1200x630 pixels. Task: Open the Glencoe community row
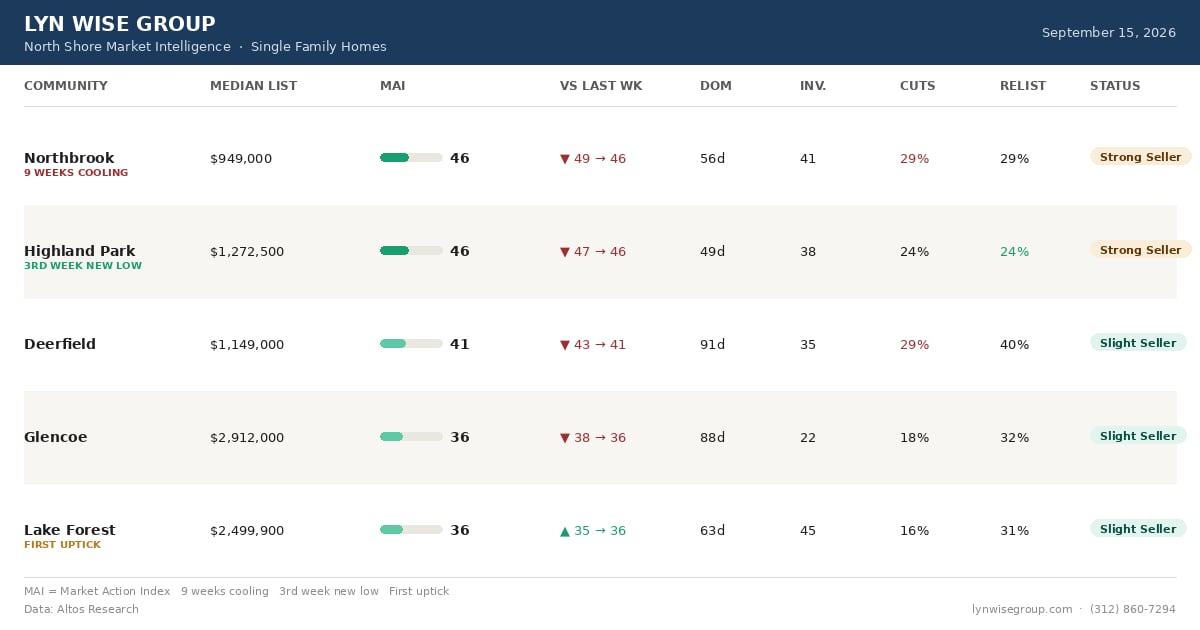pos(600,438)
